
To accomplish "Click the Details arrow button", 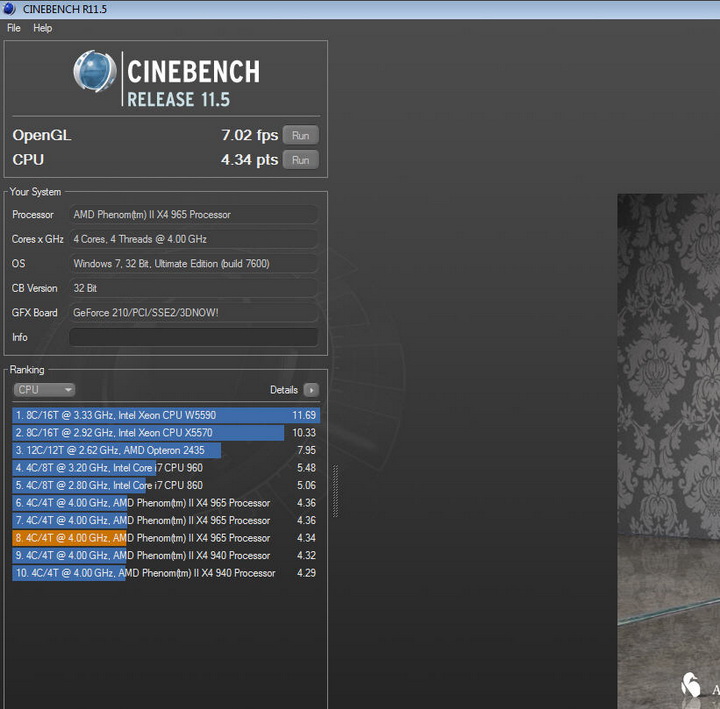I will point(311,390).
